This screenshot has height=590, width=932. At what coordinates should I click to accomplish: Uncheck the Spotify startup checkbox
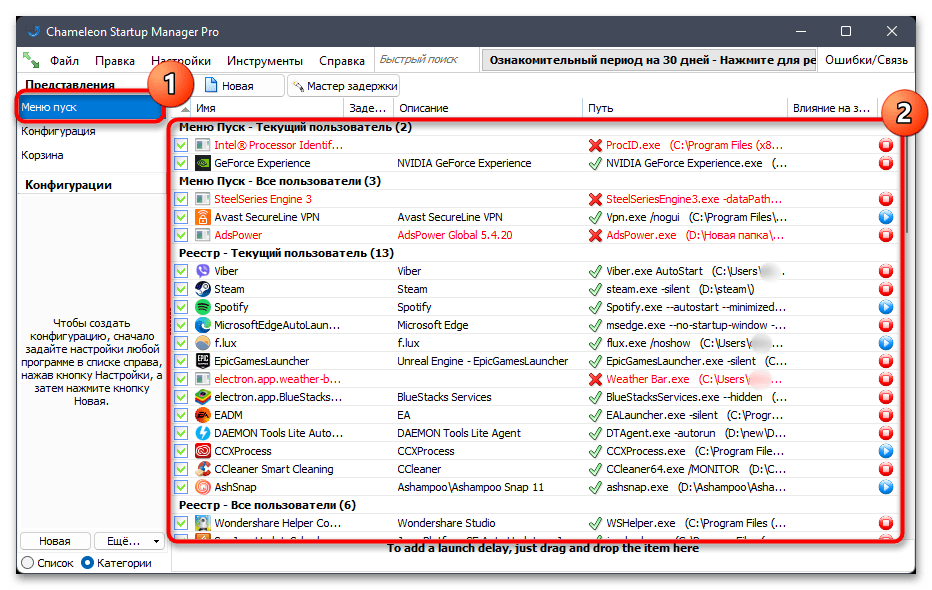click(x=181, y=307)
